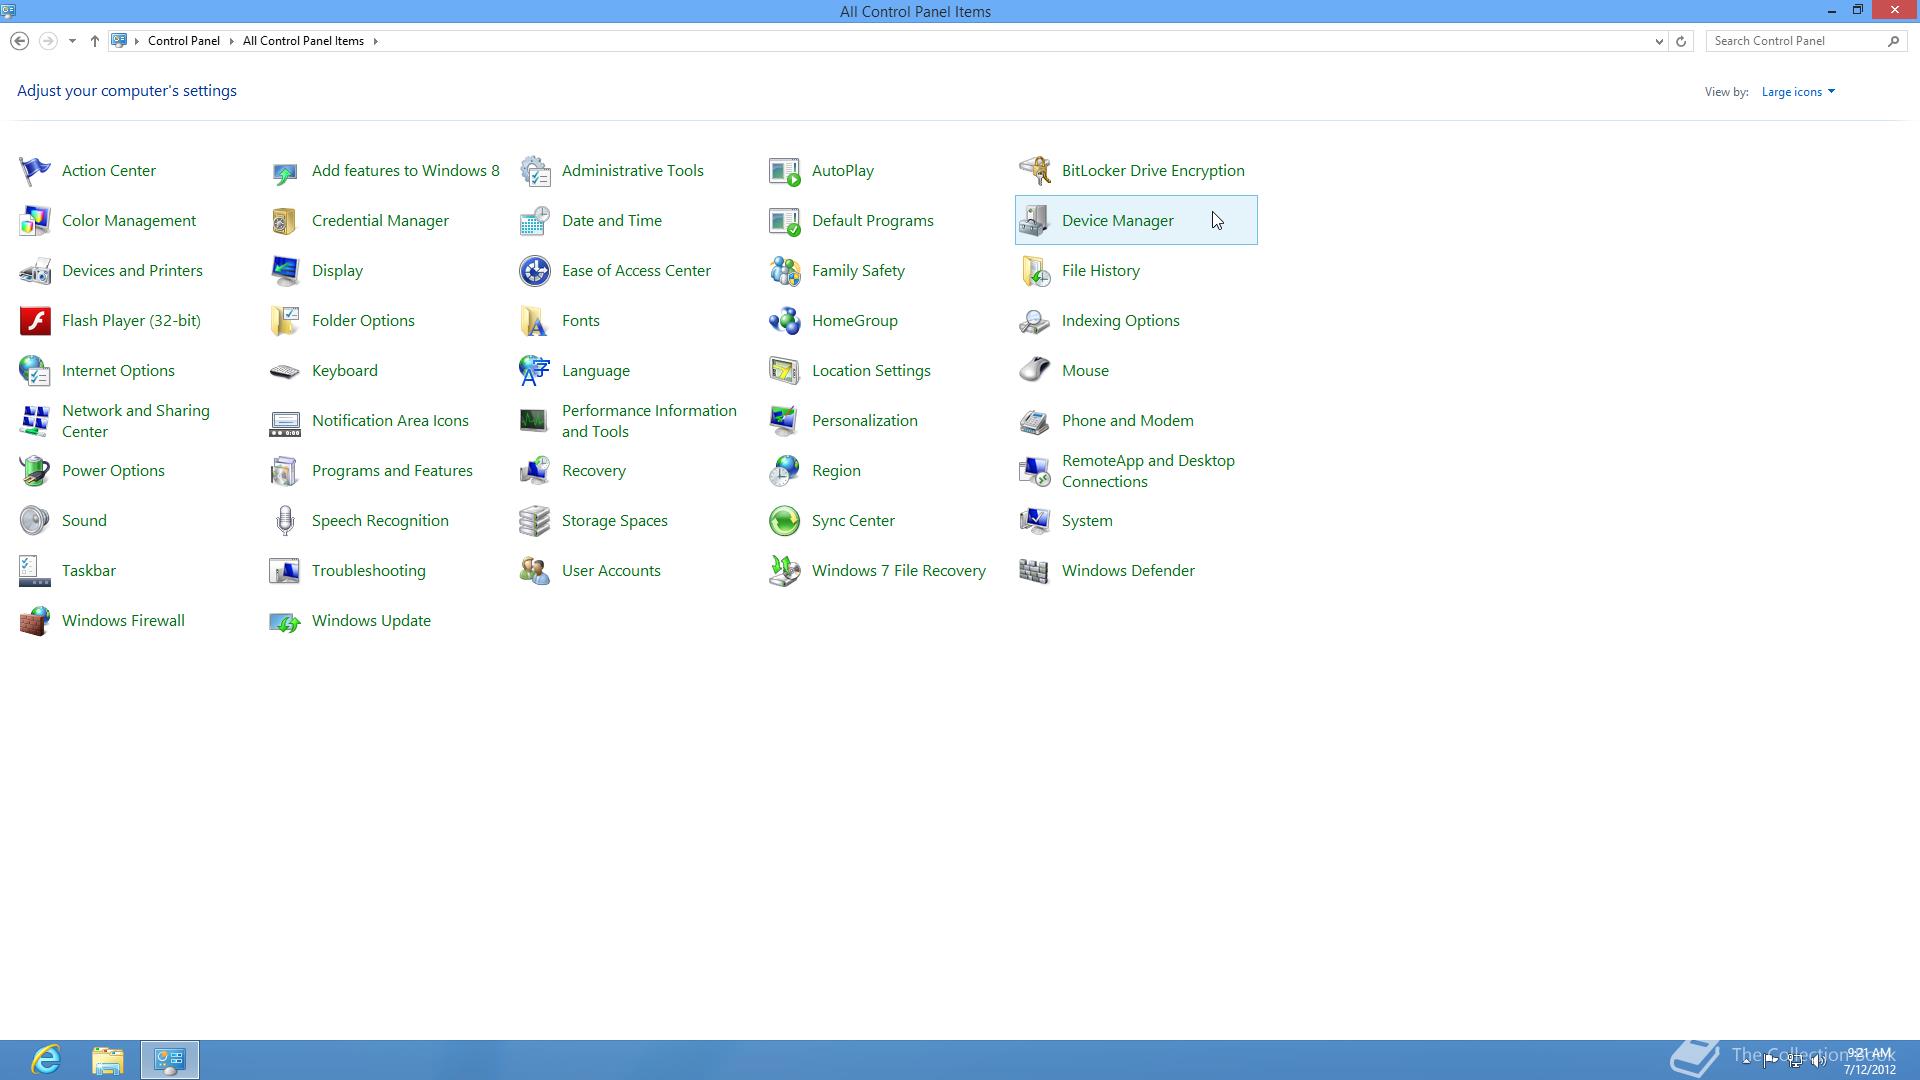Open the Action Center flag icon
This screenshot has height=1080, width=1920.
pos(35,171)
